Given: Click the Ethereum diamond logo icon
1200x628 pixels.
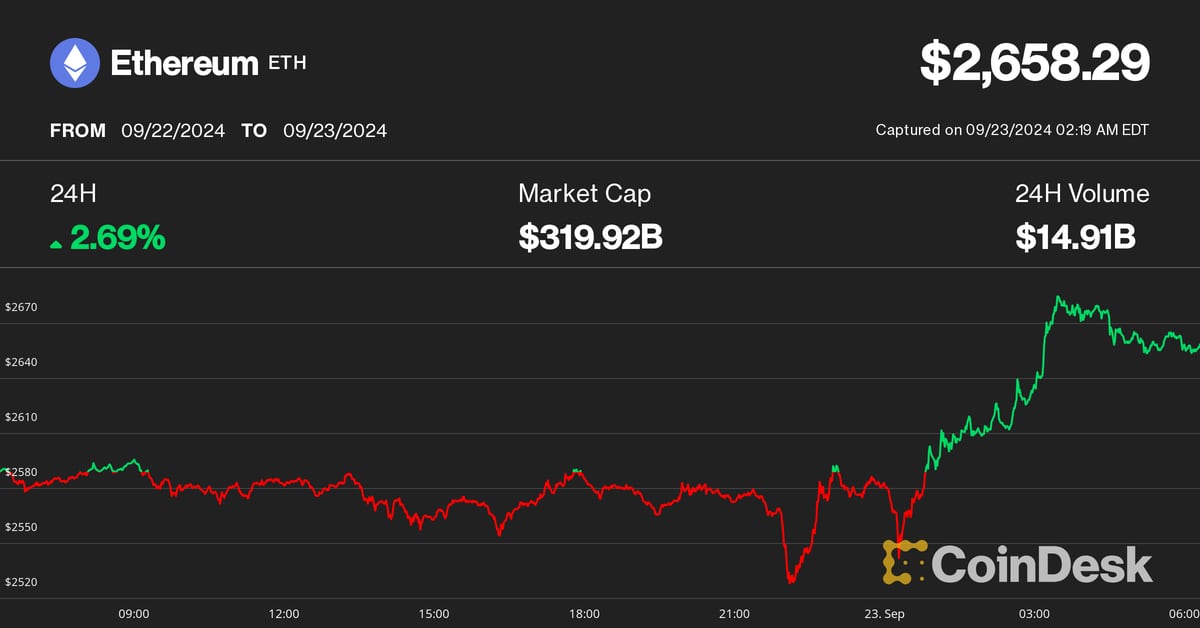Looking at the screenshot, I should [74, 62].
